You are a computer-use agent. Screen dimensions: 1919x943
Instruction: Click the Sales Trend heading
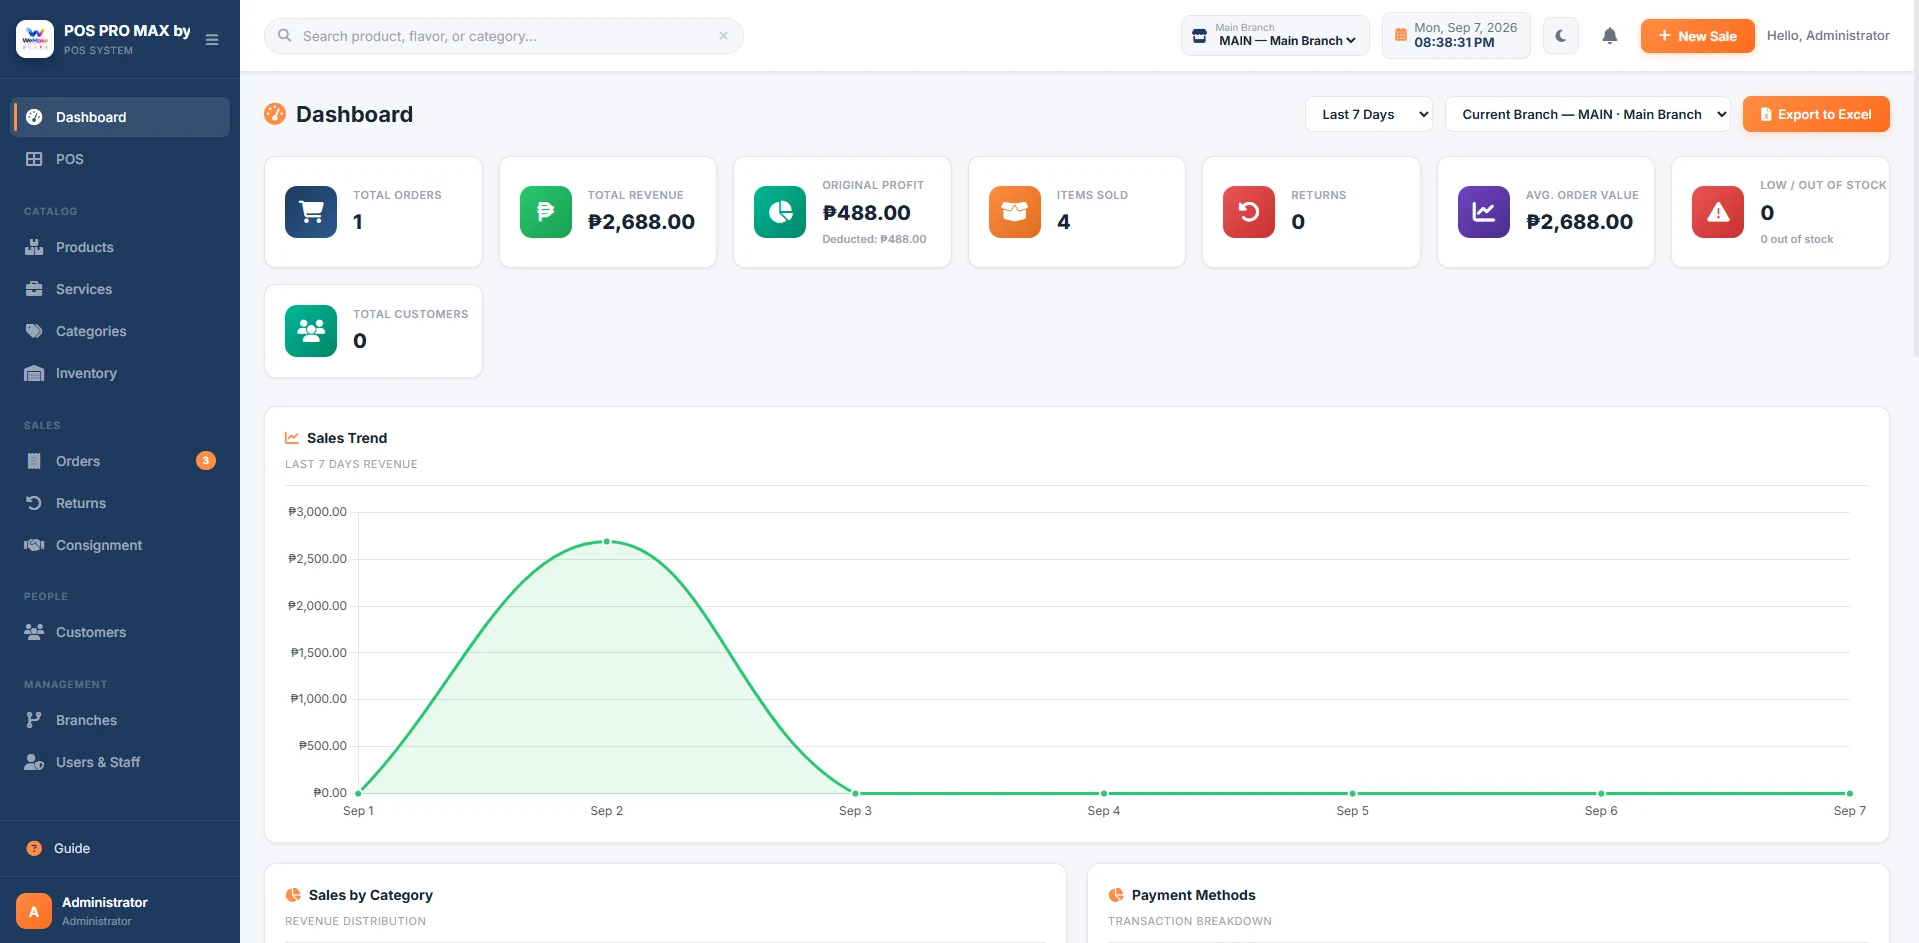coord(347,438)
